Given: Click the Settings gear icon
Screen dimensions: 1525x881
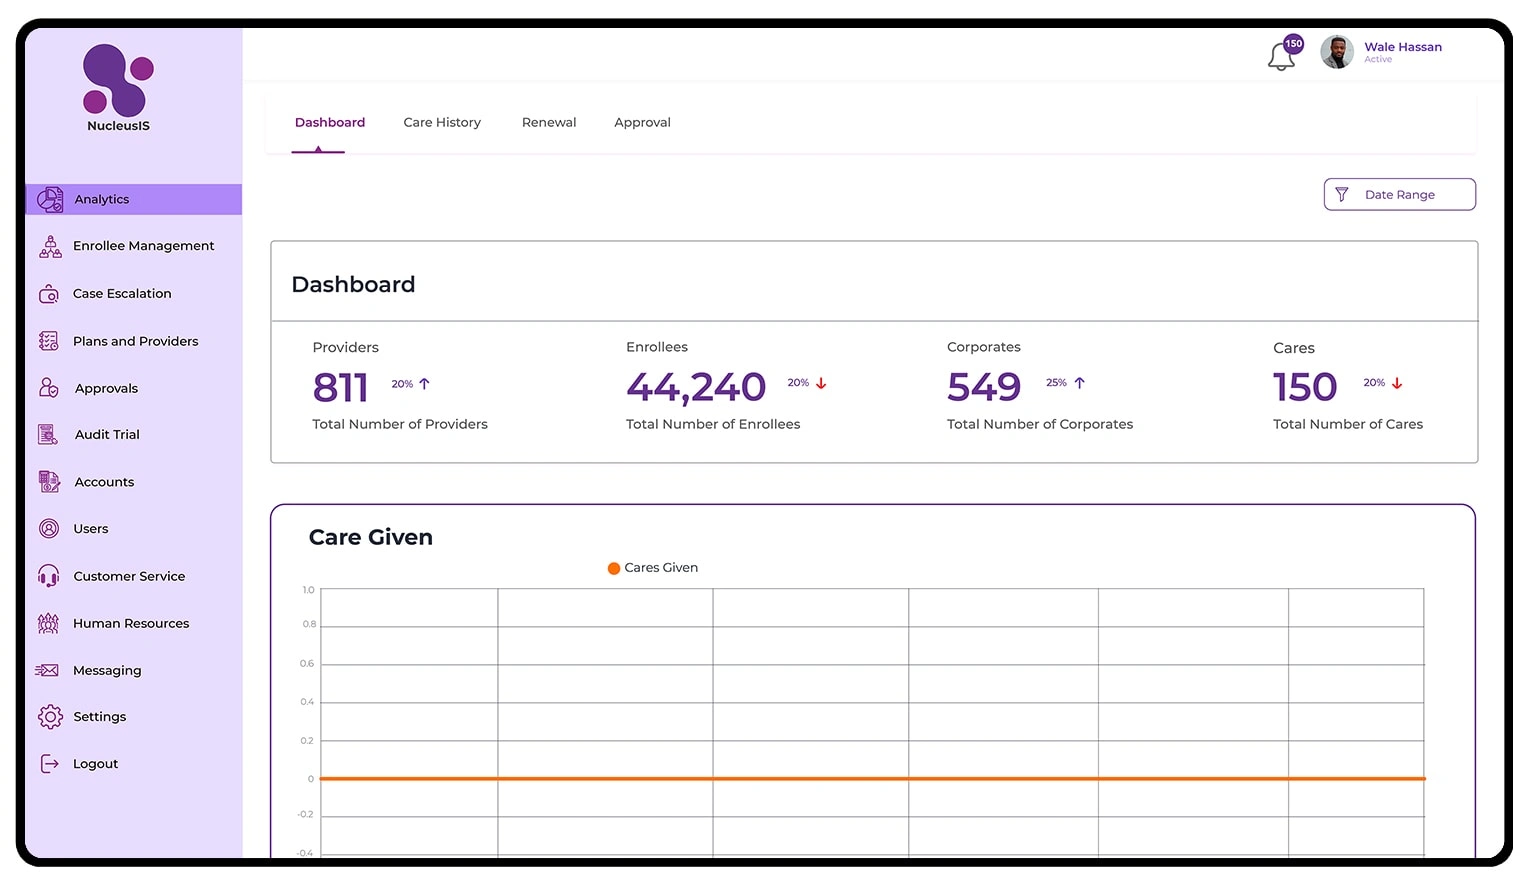Looking at the screenshot, I should click(x=50, y=716).
